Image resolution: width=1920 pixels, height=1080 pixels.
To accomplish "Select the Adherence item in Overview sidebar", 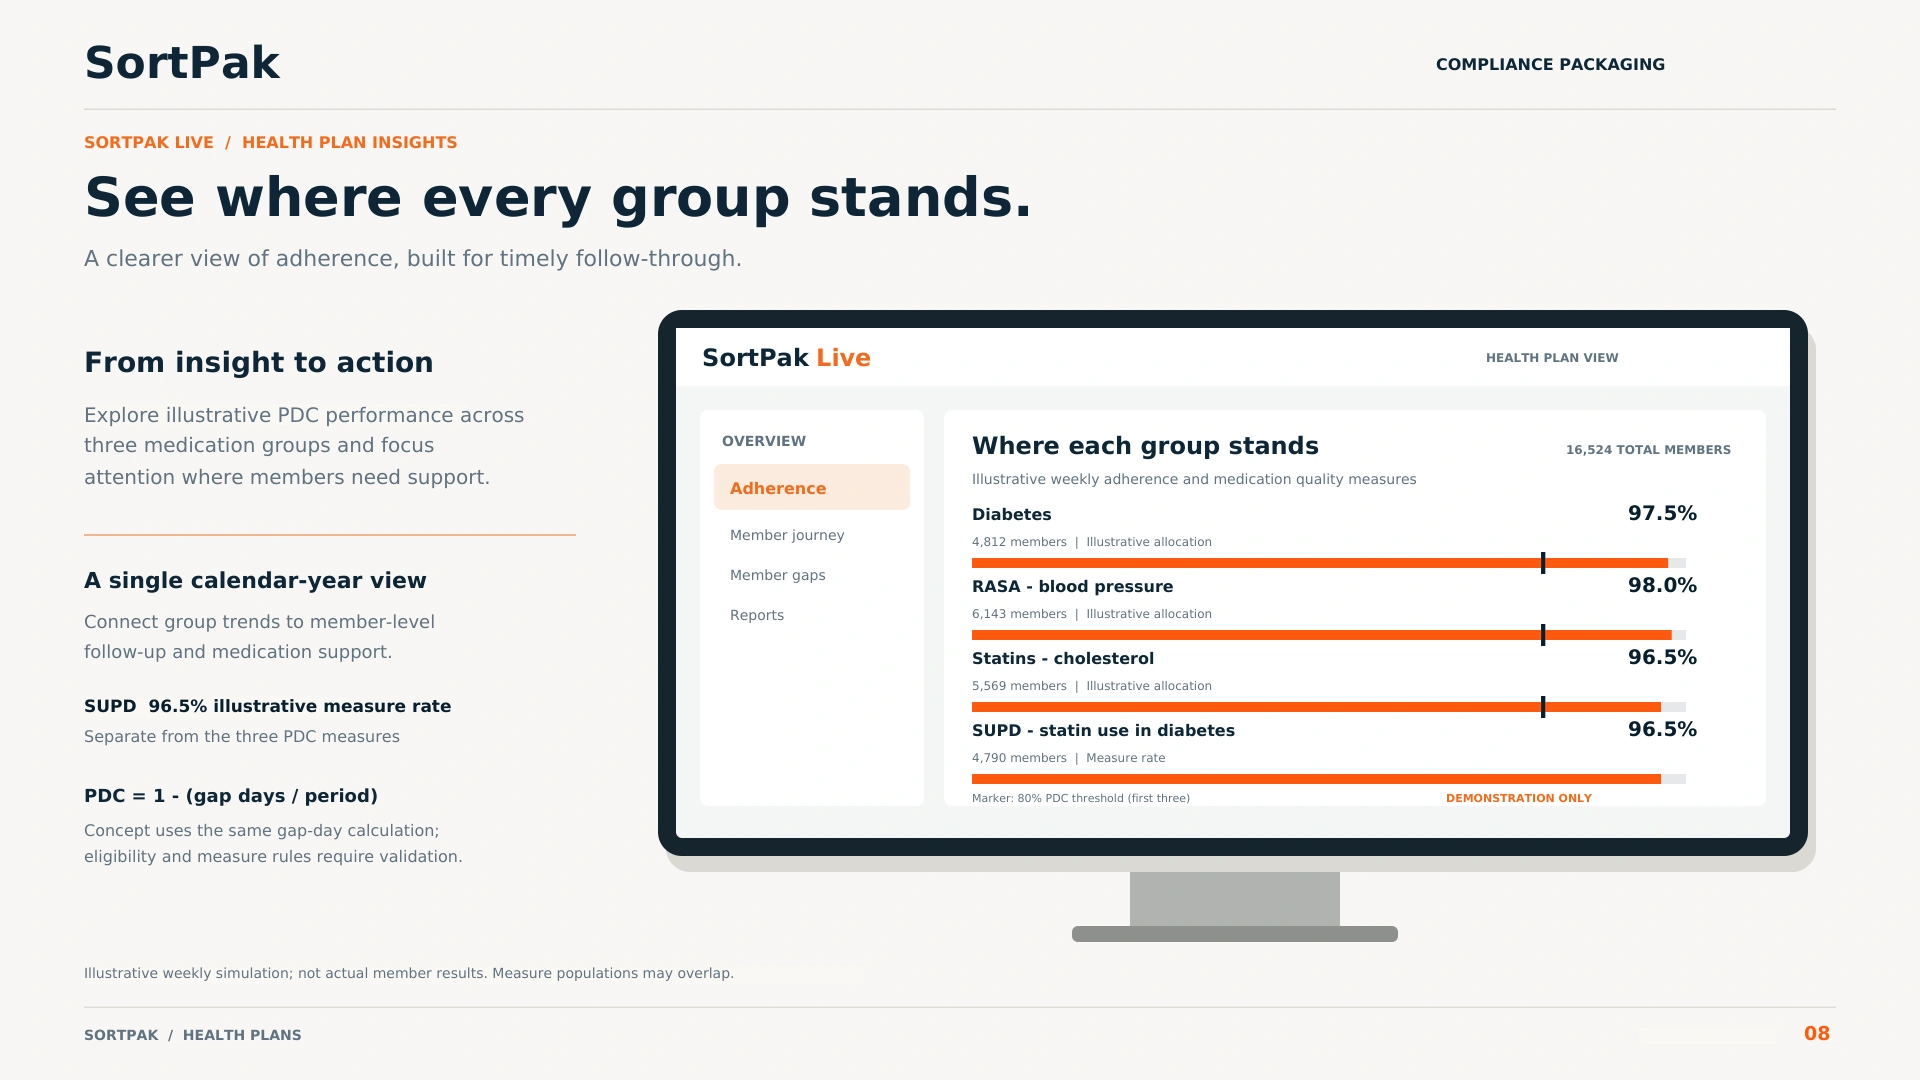I will coord(811,487).
